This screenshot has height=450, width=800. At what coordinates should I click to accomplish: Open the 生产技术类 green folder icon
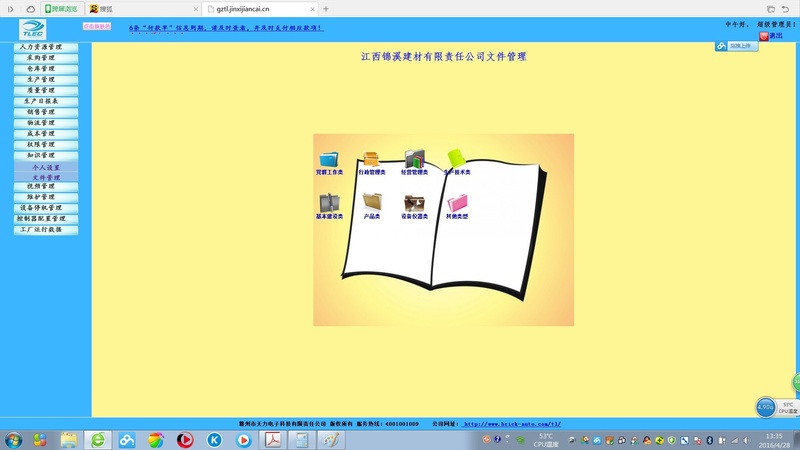pyautogui.click(x=457, y=159)
